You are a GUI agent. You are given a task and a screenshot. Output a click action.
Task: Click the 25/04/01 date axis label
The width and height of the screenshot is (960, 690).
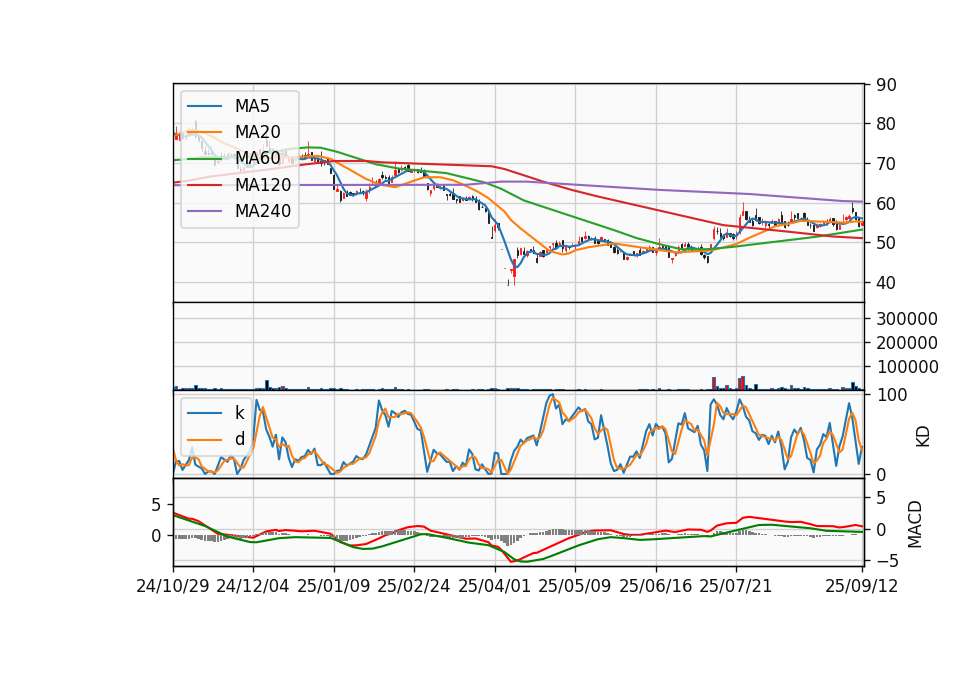pyautogui.click(x=495, y=586)
